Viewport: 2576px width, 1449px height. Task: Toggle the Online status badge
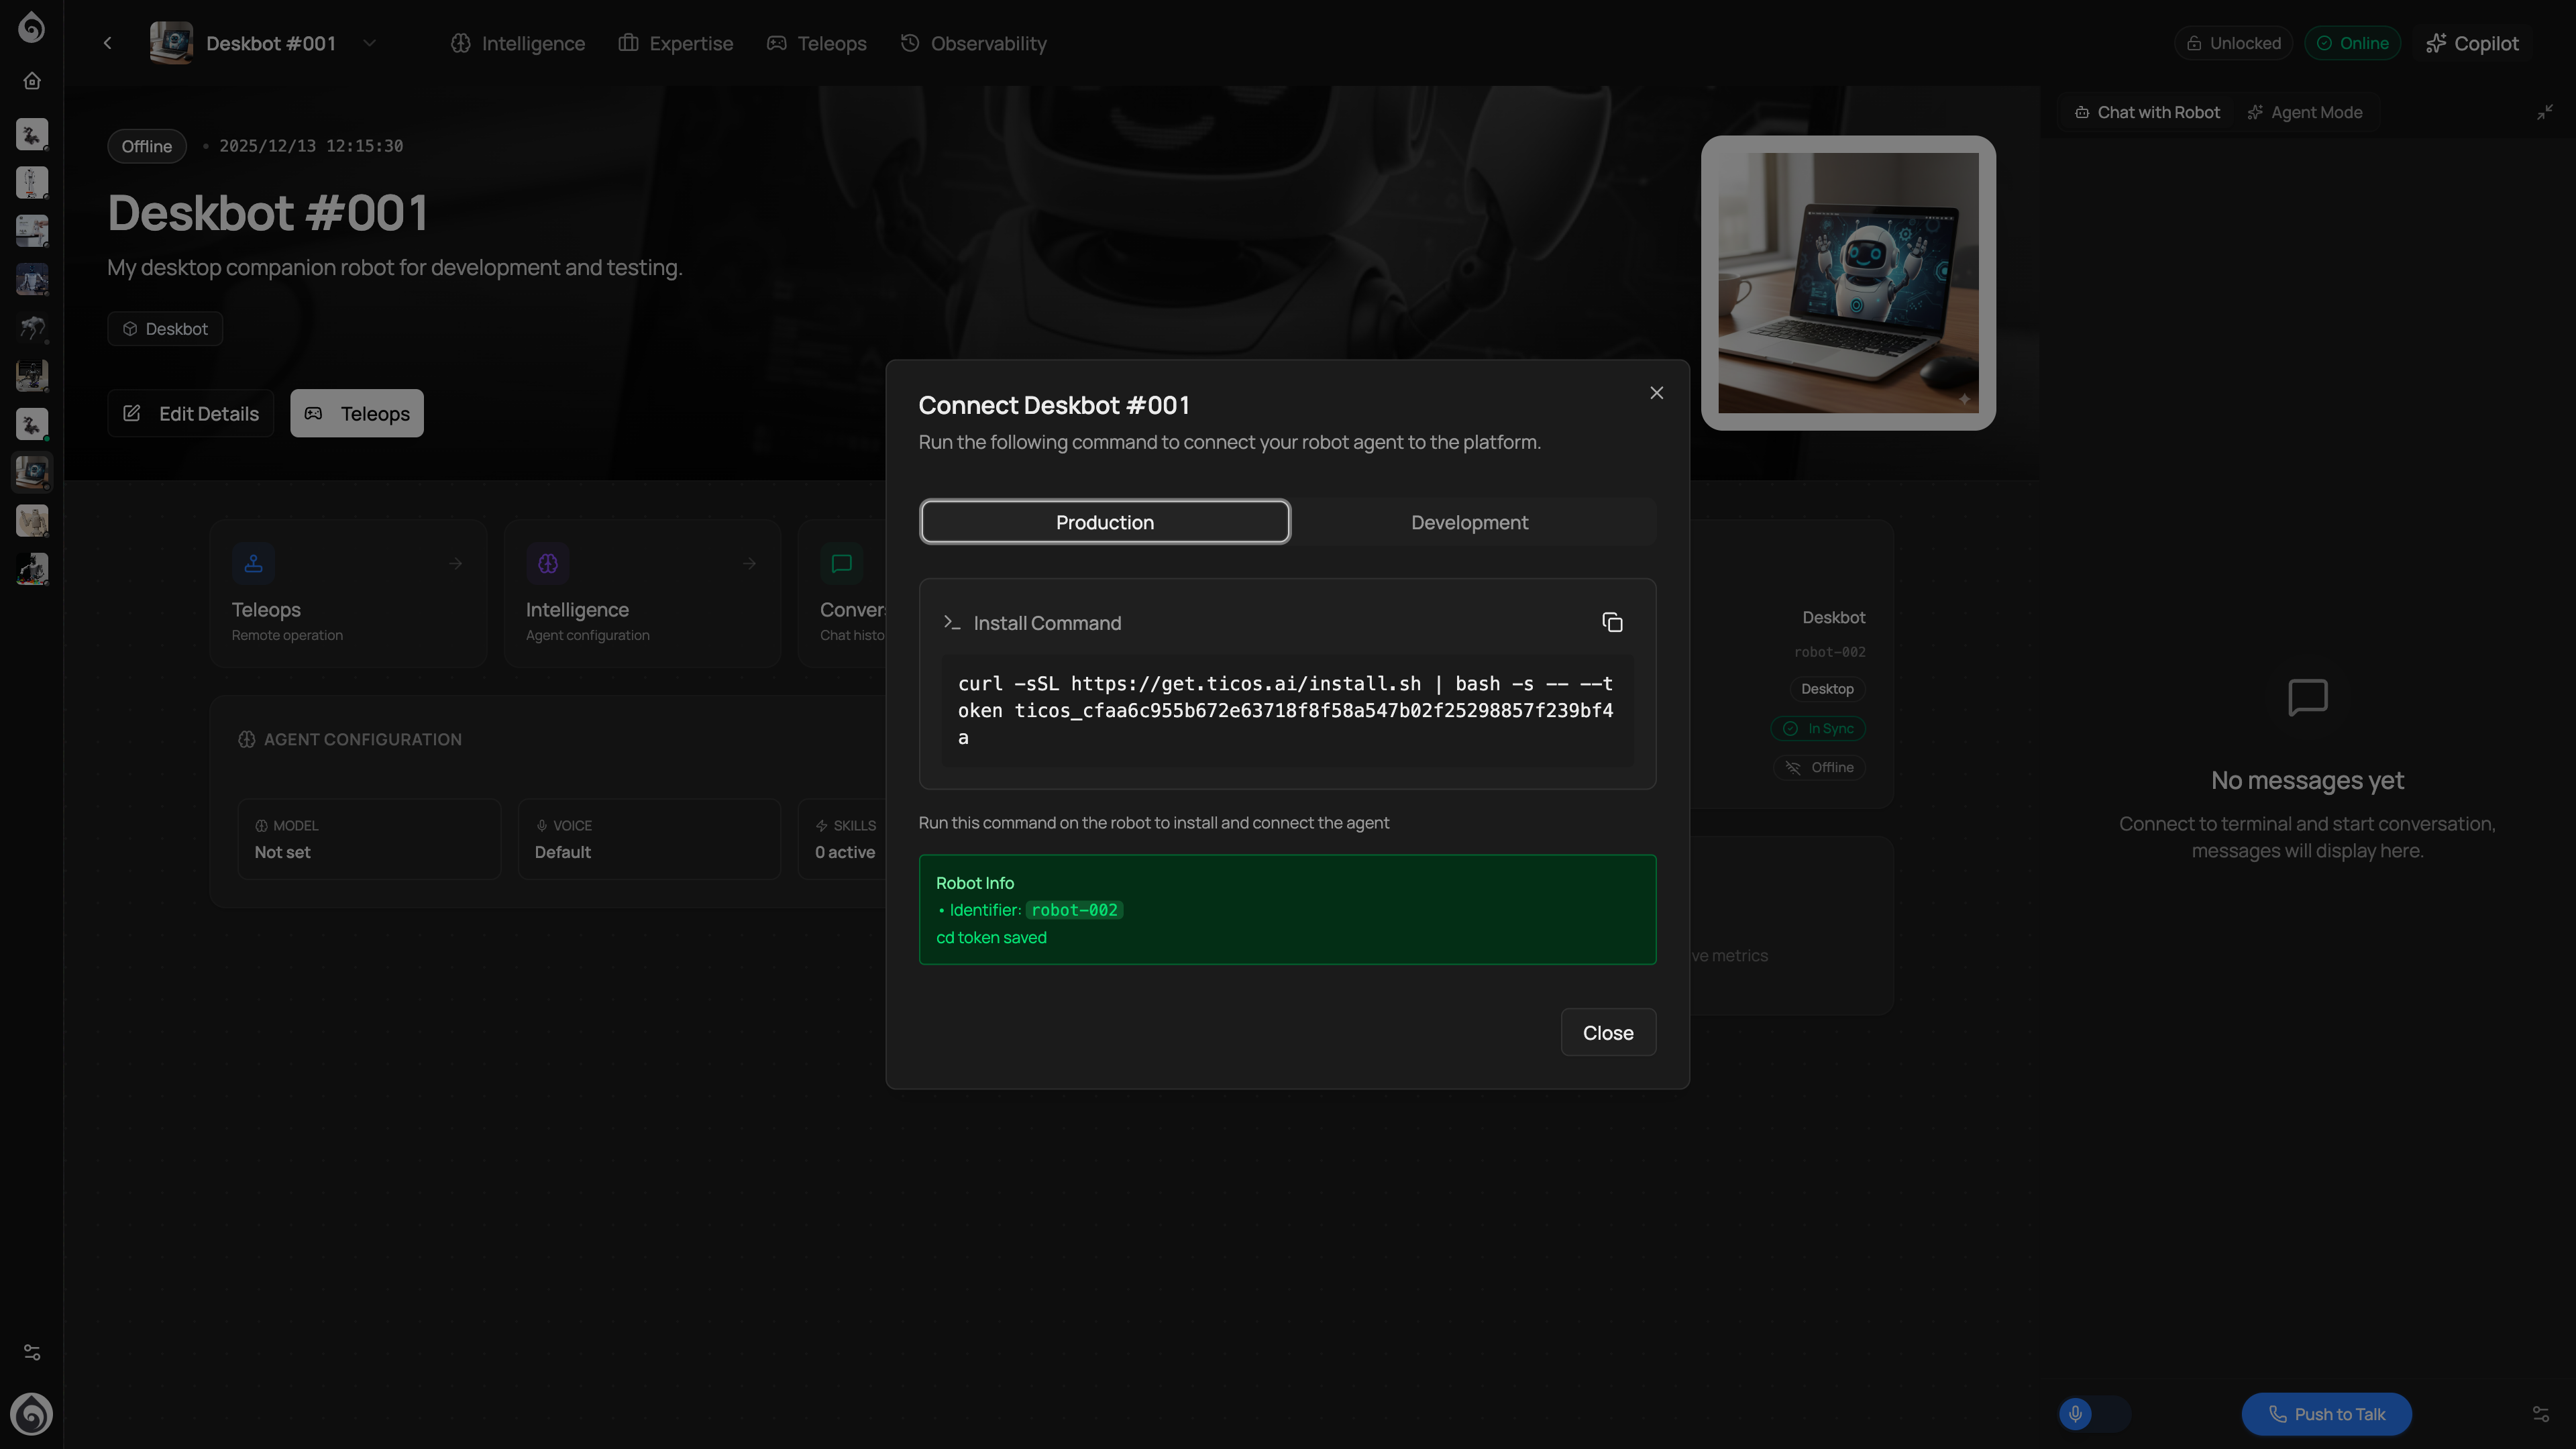(x=2352, y=43)
